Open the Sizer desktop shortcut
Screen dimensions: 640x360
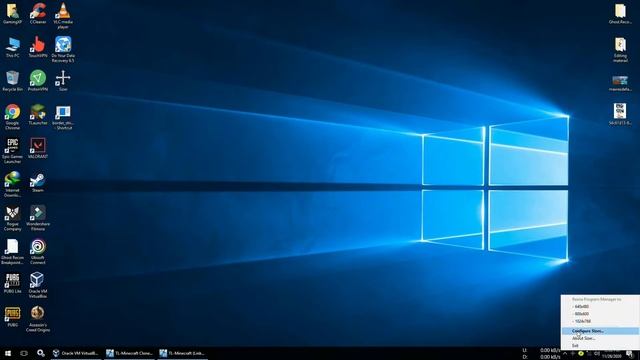point(63,80)
